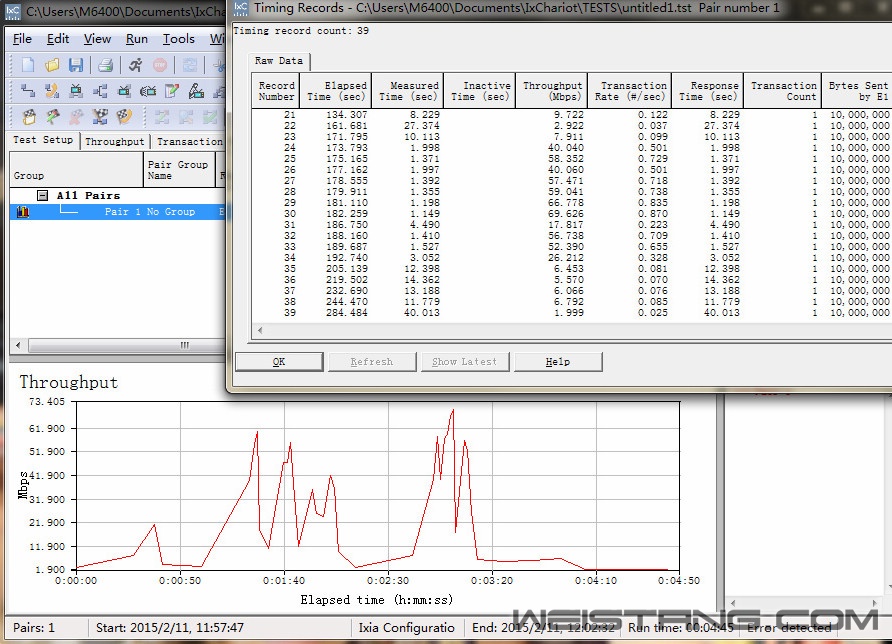
Task: Click the Print toolbar icon
Action: pyautogui.click(x=105, y=65)
